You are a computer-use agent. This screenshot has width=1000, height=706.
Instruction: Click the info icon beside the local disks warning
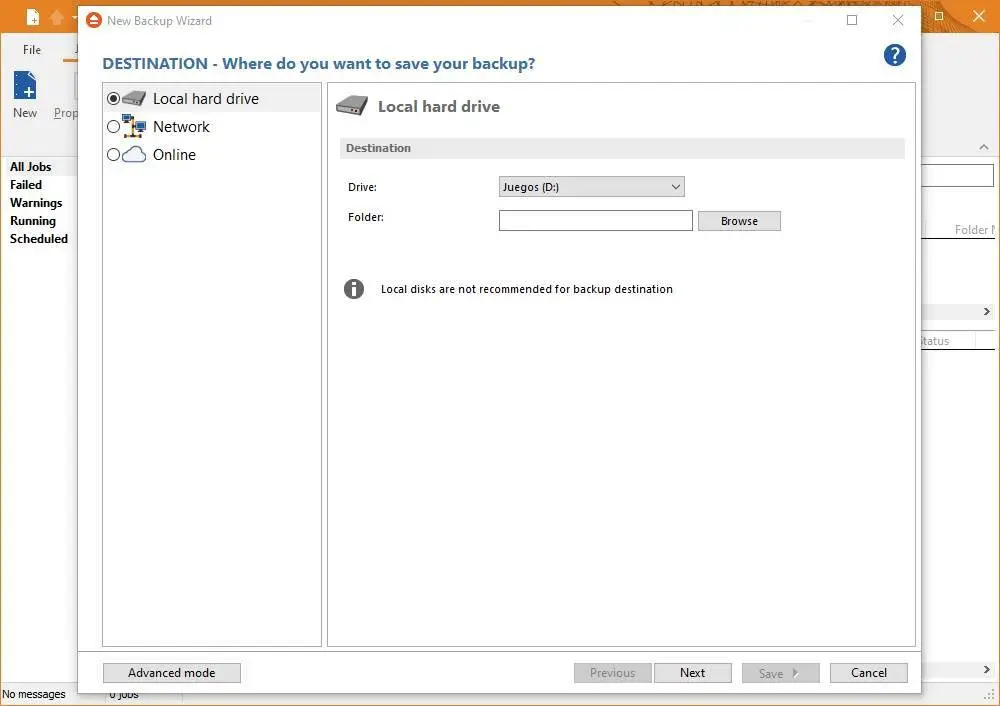click(354, 289)
